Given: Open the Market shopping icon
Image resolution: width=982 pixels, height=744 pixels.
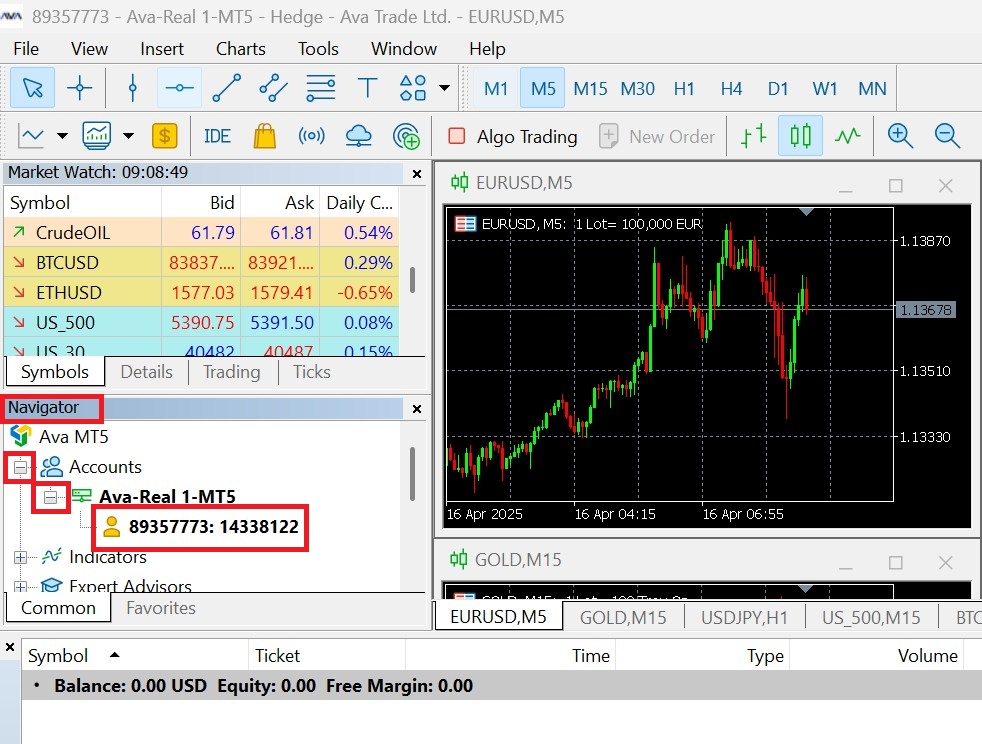Looking at the screenshot, I should coord(264,136).
